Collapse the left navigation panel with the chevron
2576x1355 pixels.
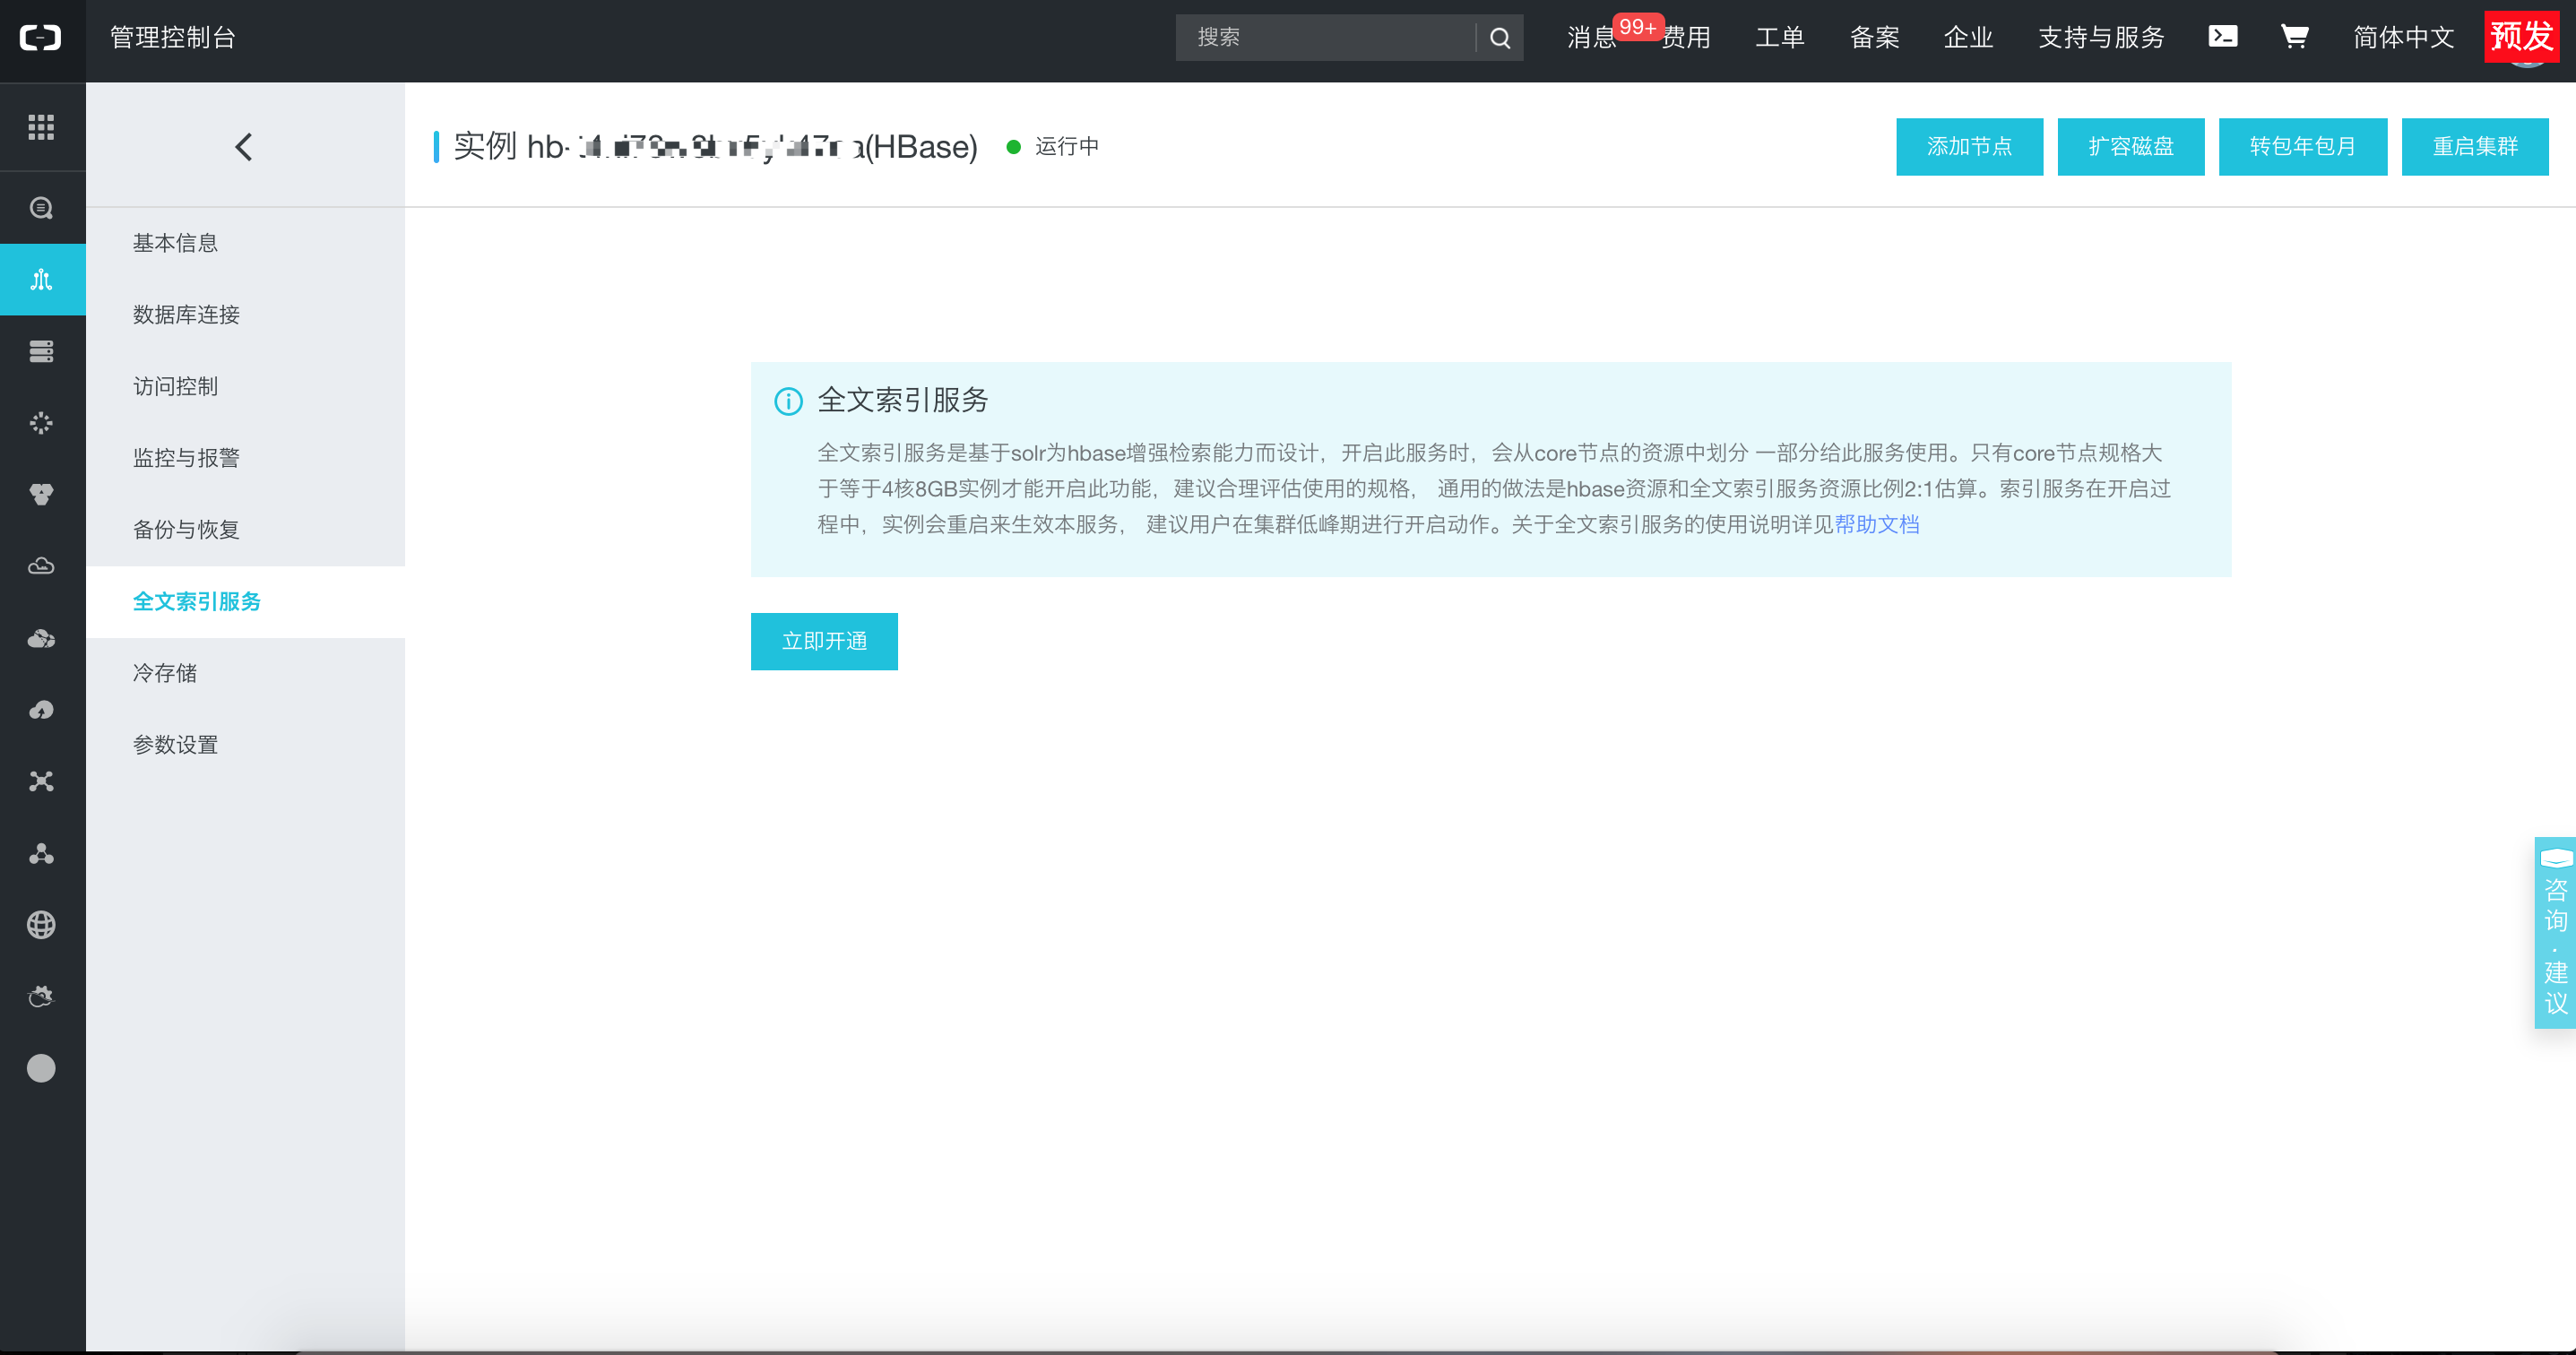[243, 145]
